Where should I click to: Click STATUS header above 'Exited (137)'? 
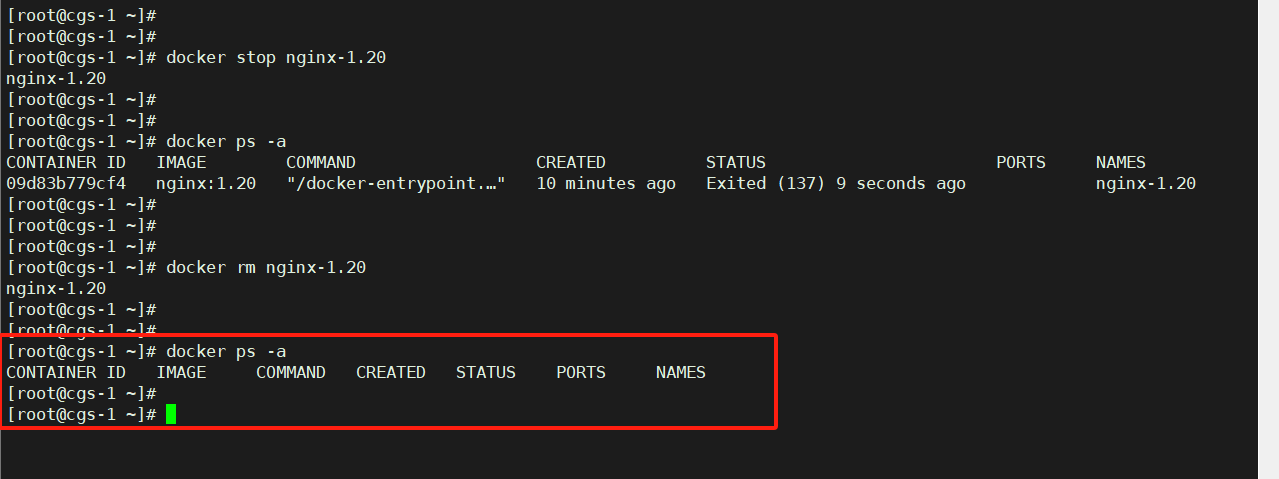(736, 162)
